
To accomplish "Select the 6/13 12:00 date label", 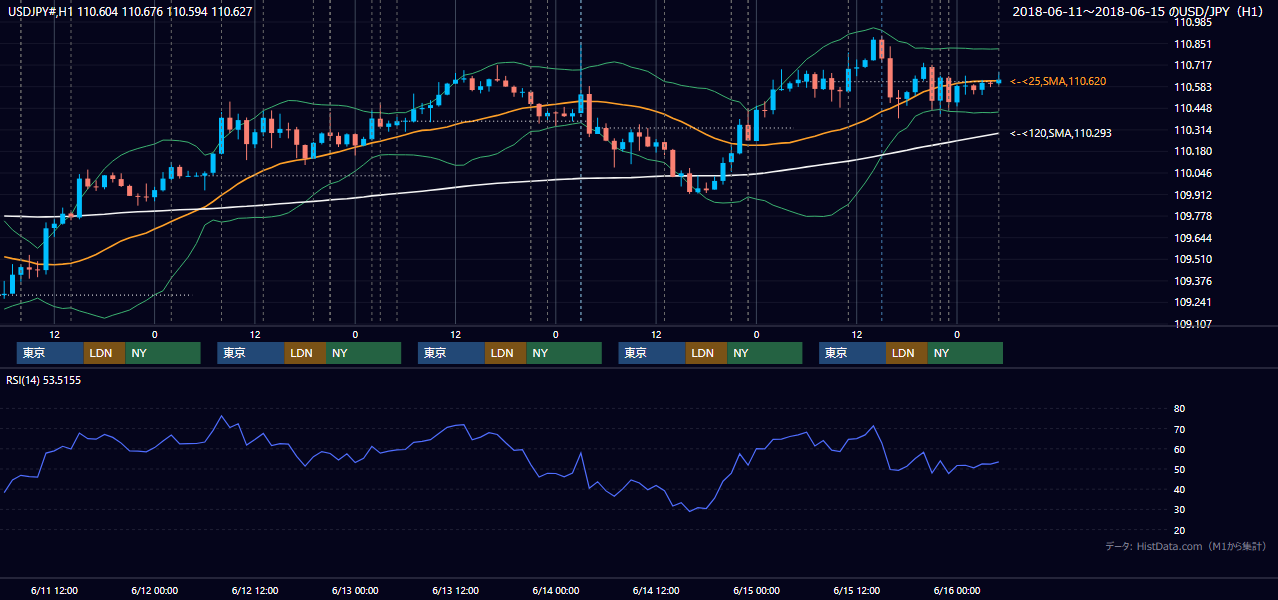I will (455, 591).
